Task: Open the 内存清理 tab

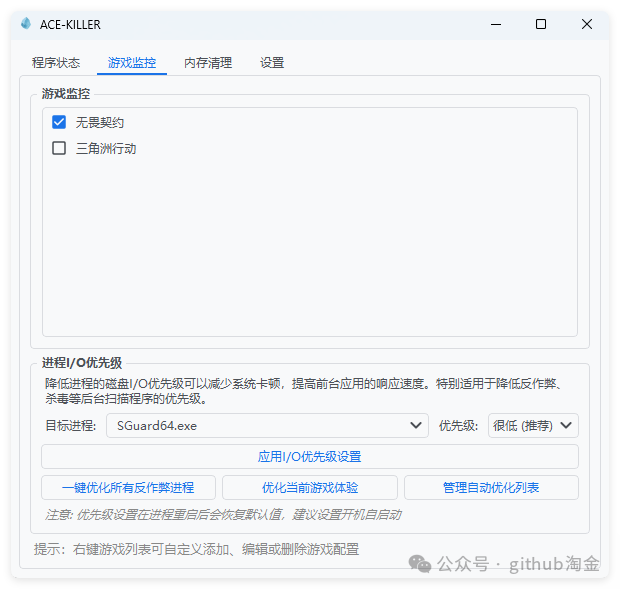Action: (208, 62)
